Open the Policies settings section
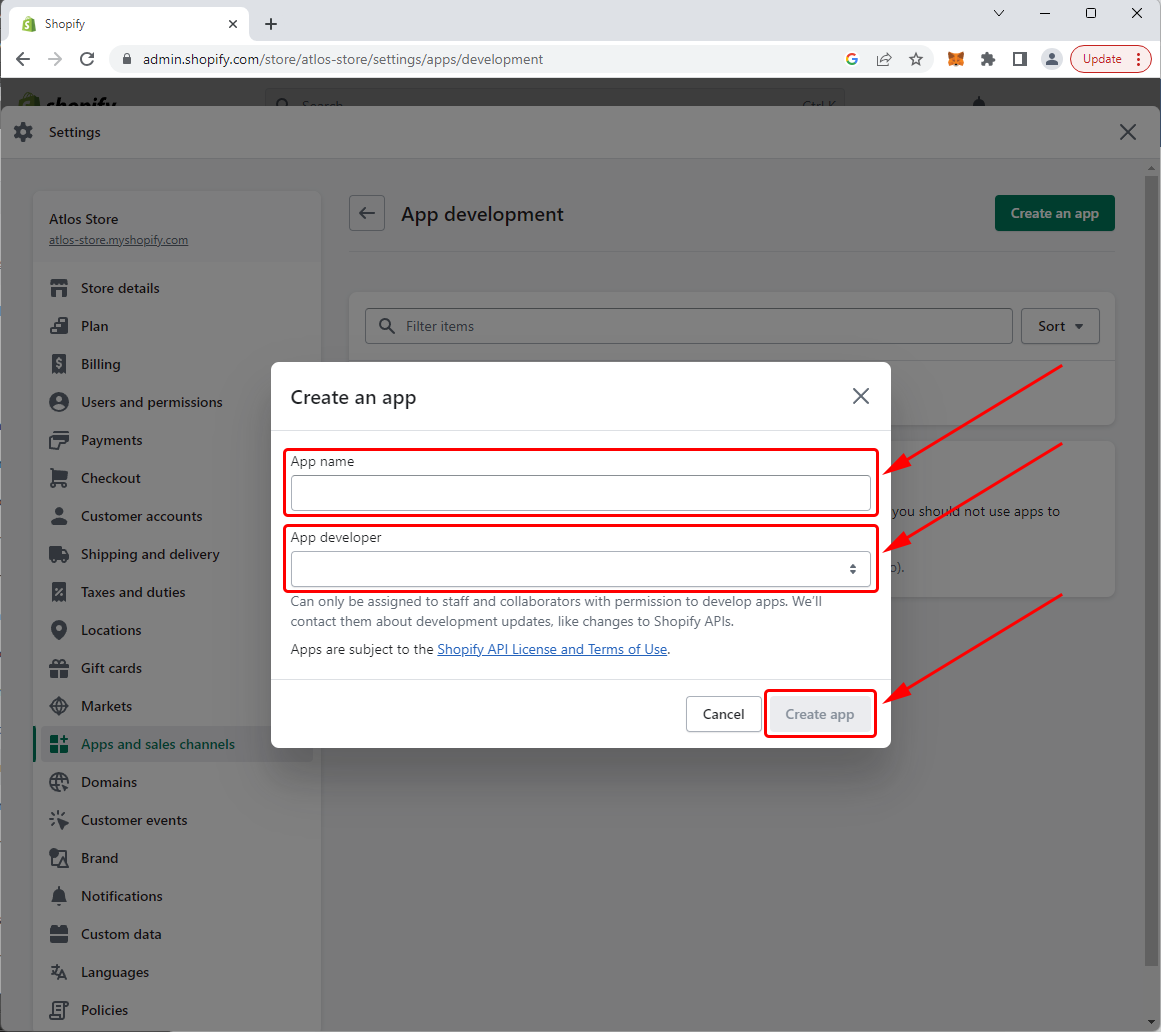The image size is (1161, 1032). click(104, 1010)
